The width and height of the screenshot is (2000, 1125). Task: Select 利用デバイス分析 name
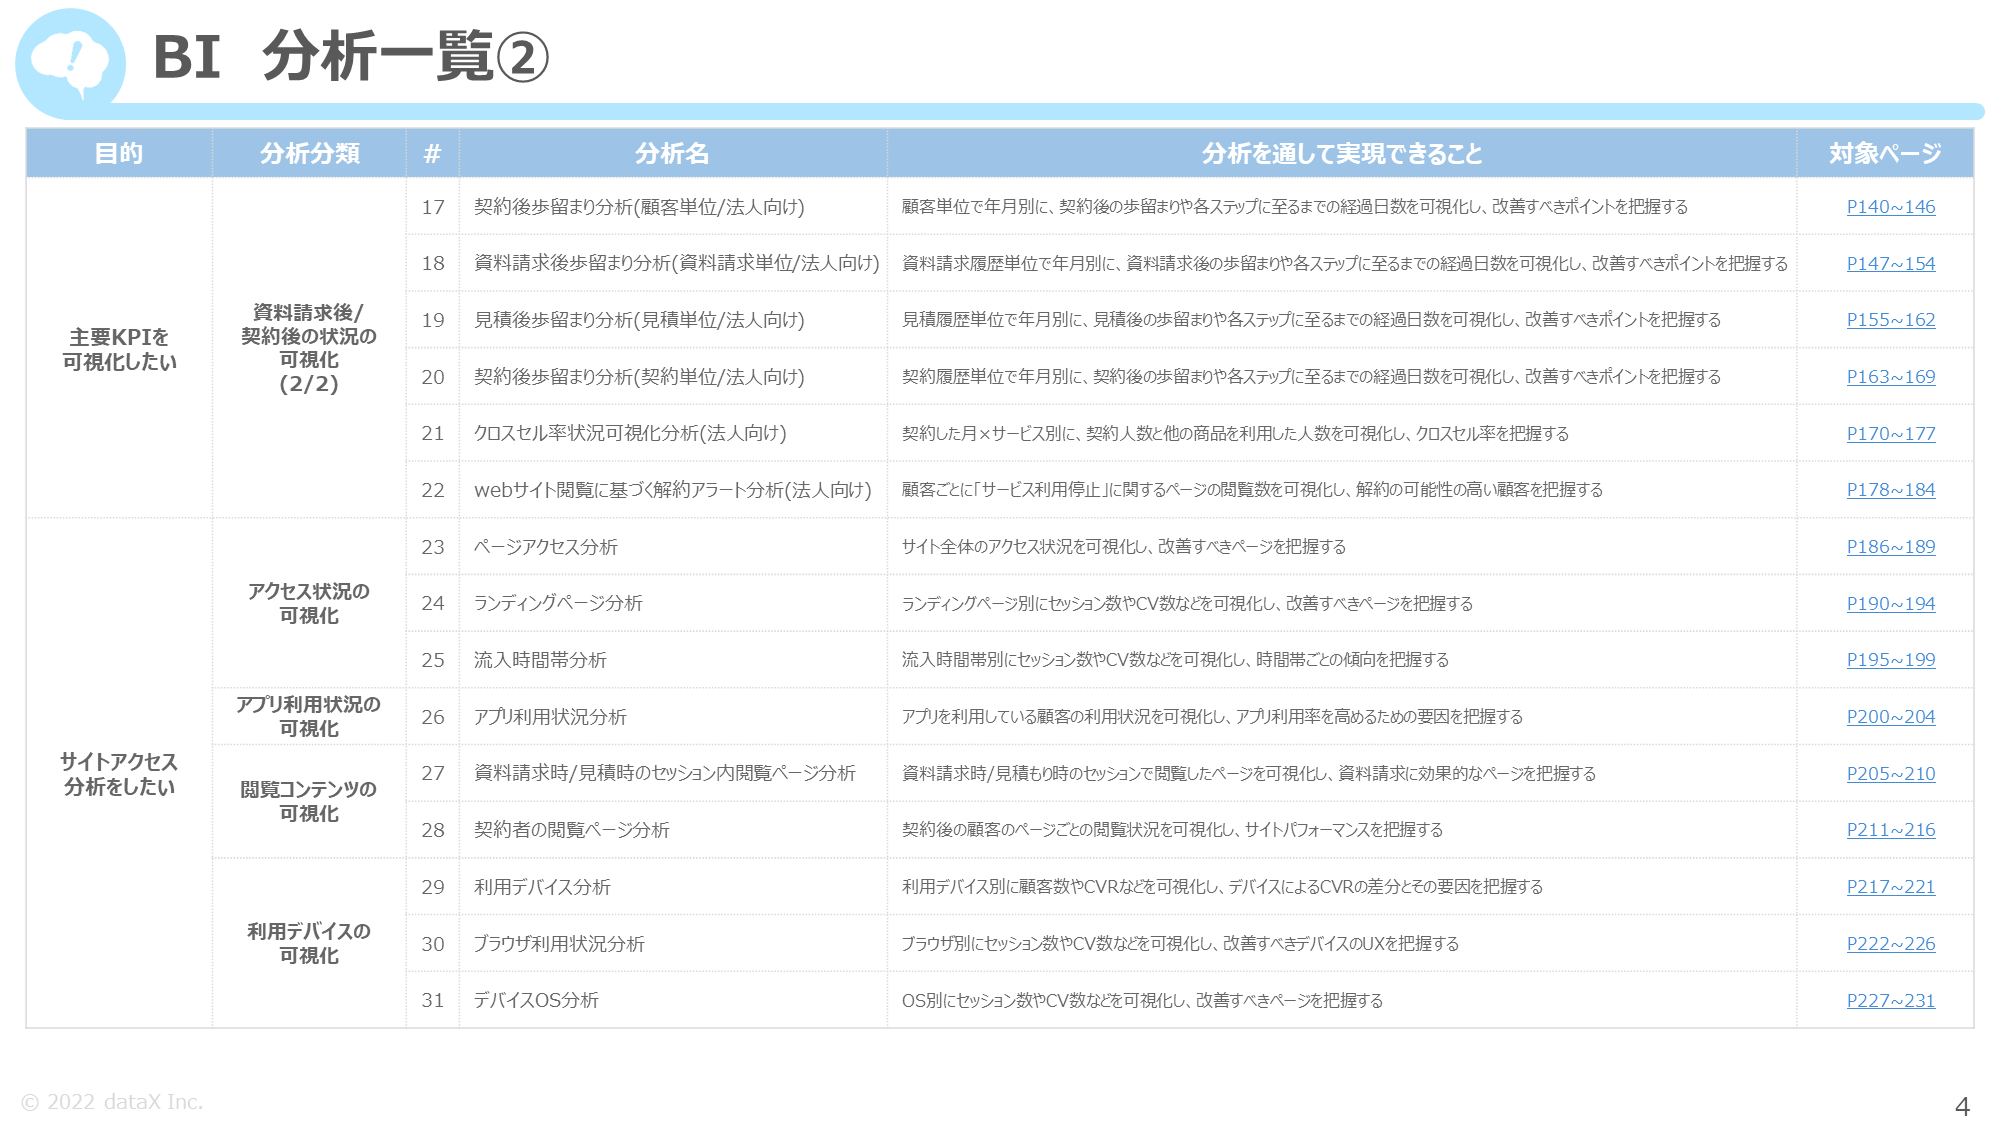click(542, 887)
